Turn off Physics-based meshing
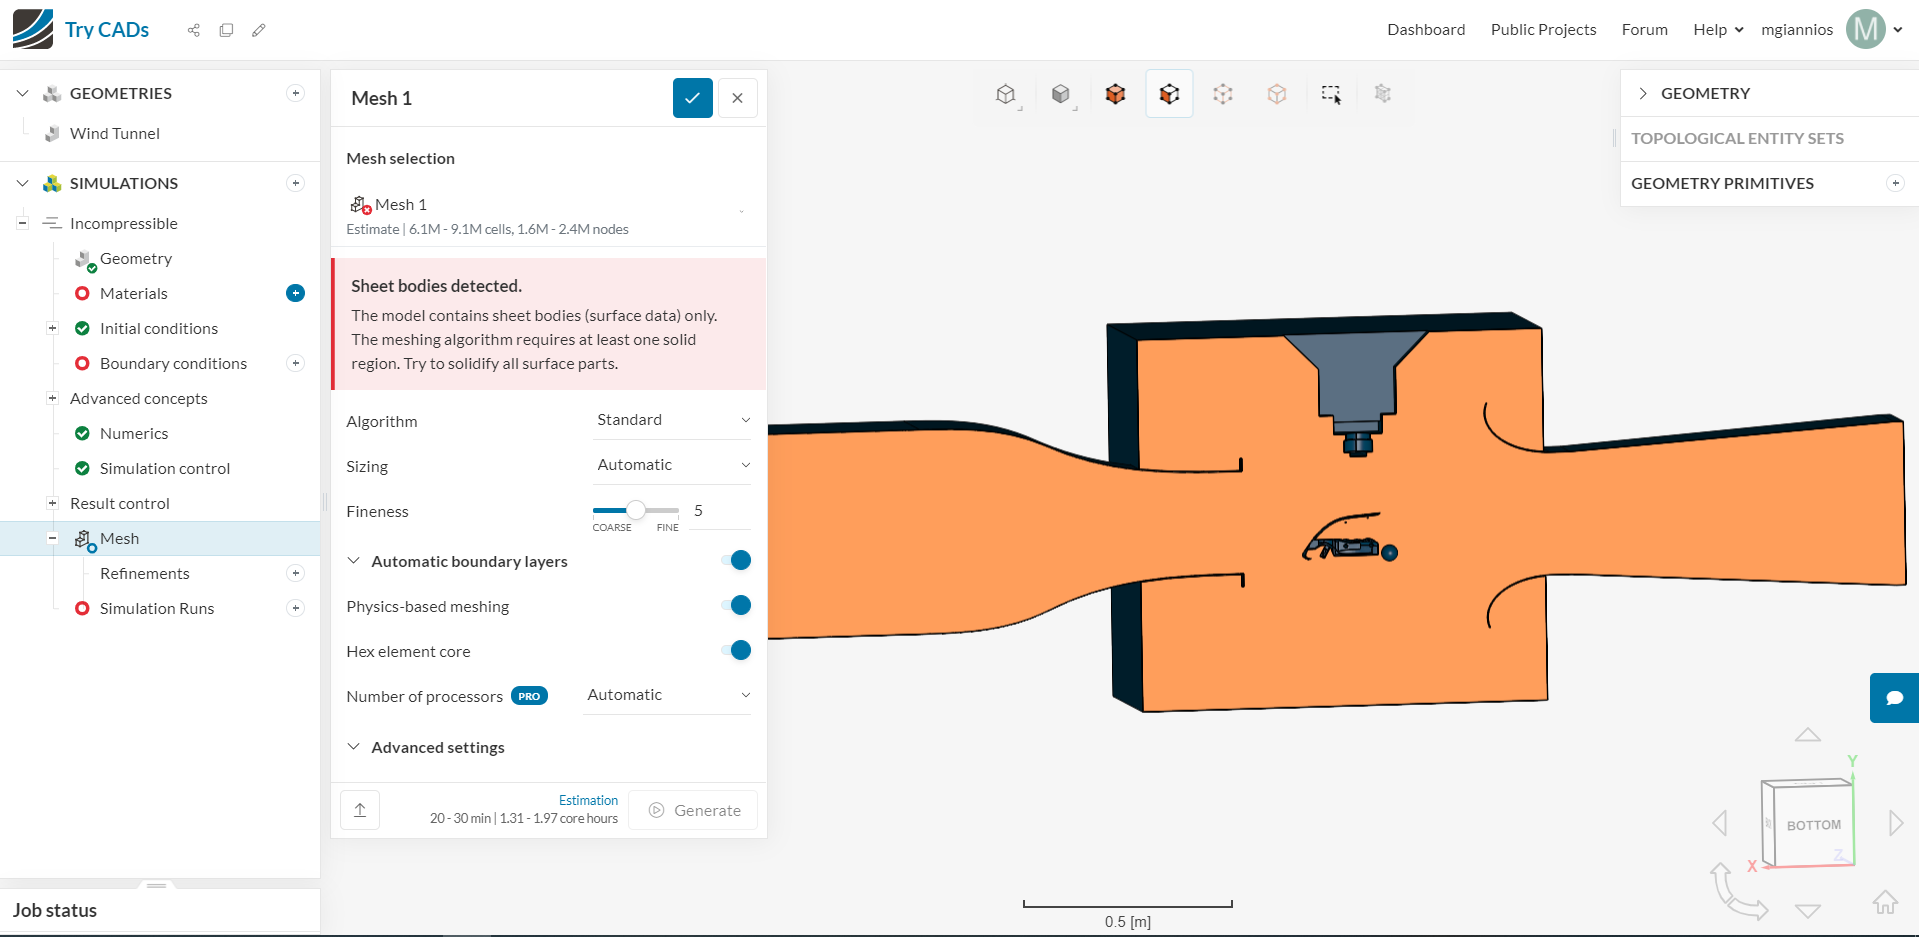This screenshot has height=937, width=1919. point(737,605)
